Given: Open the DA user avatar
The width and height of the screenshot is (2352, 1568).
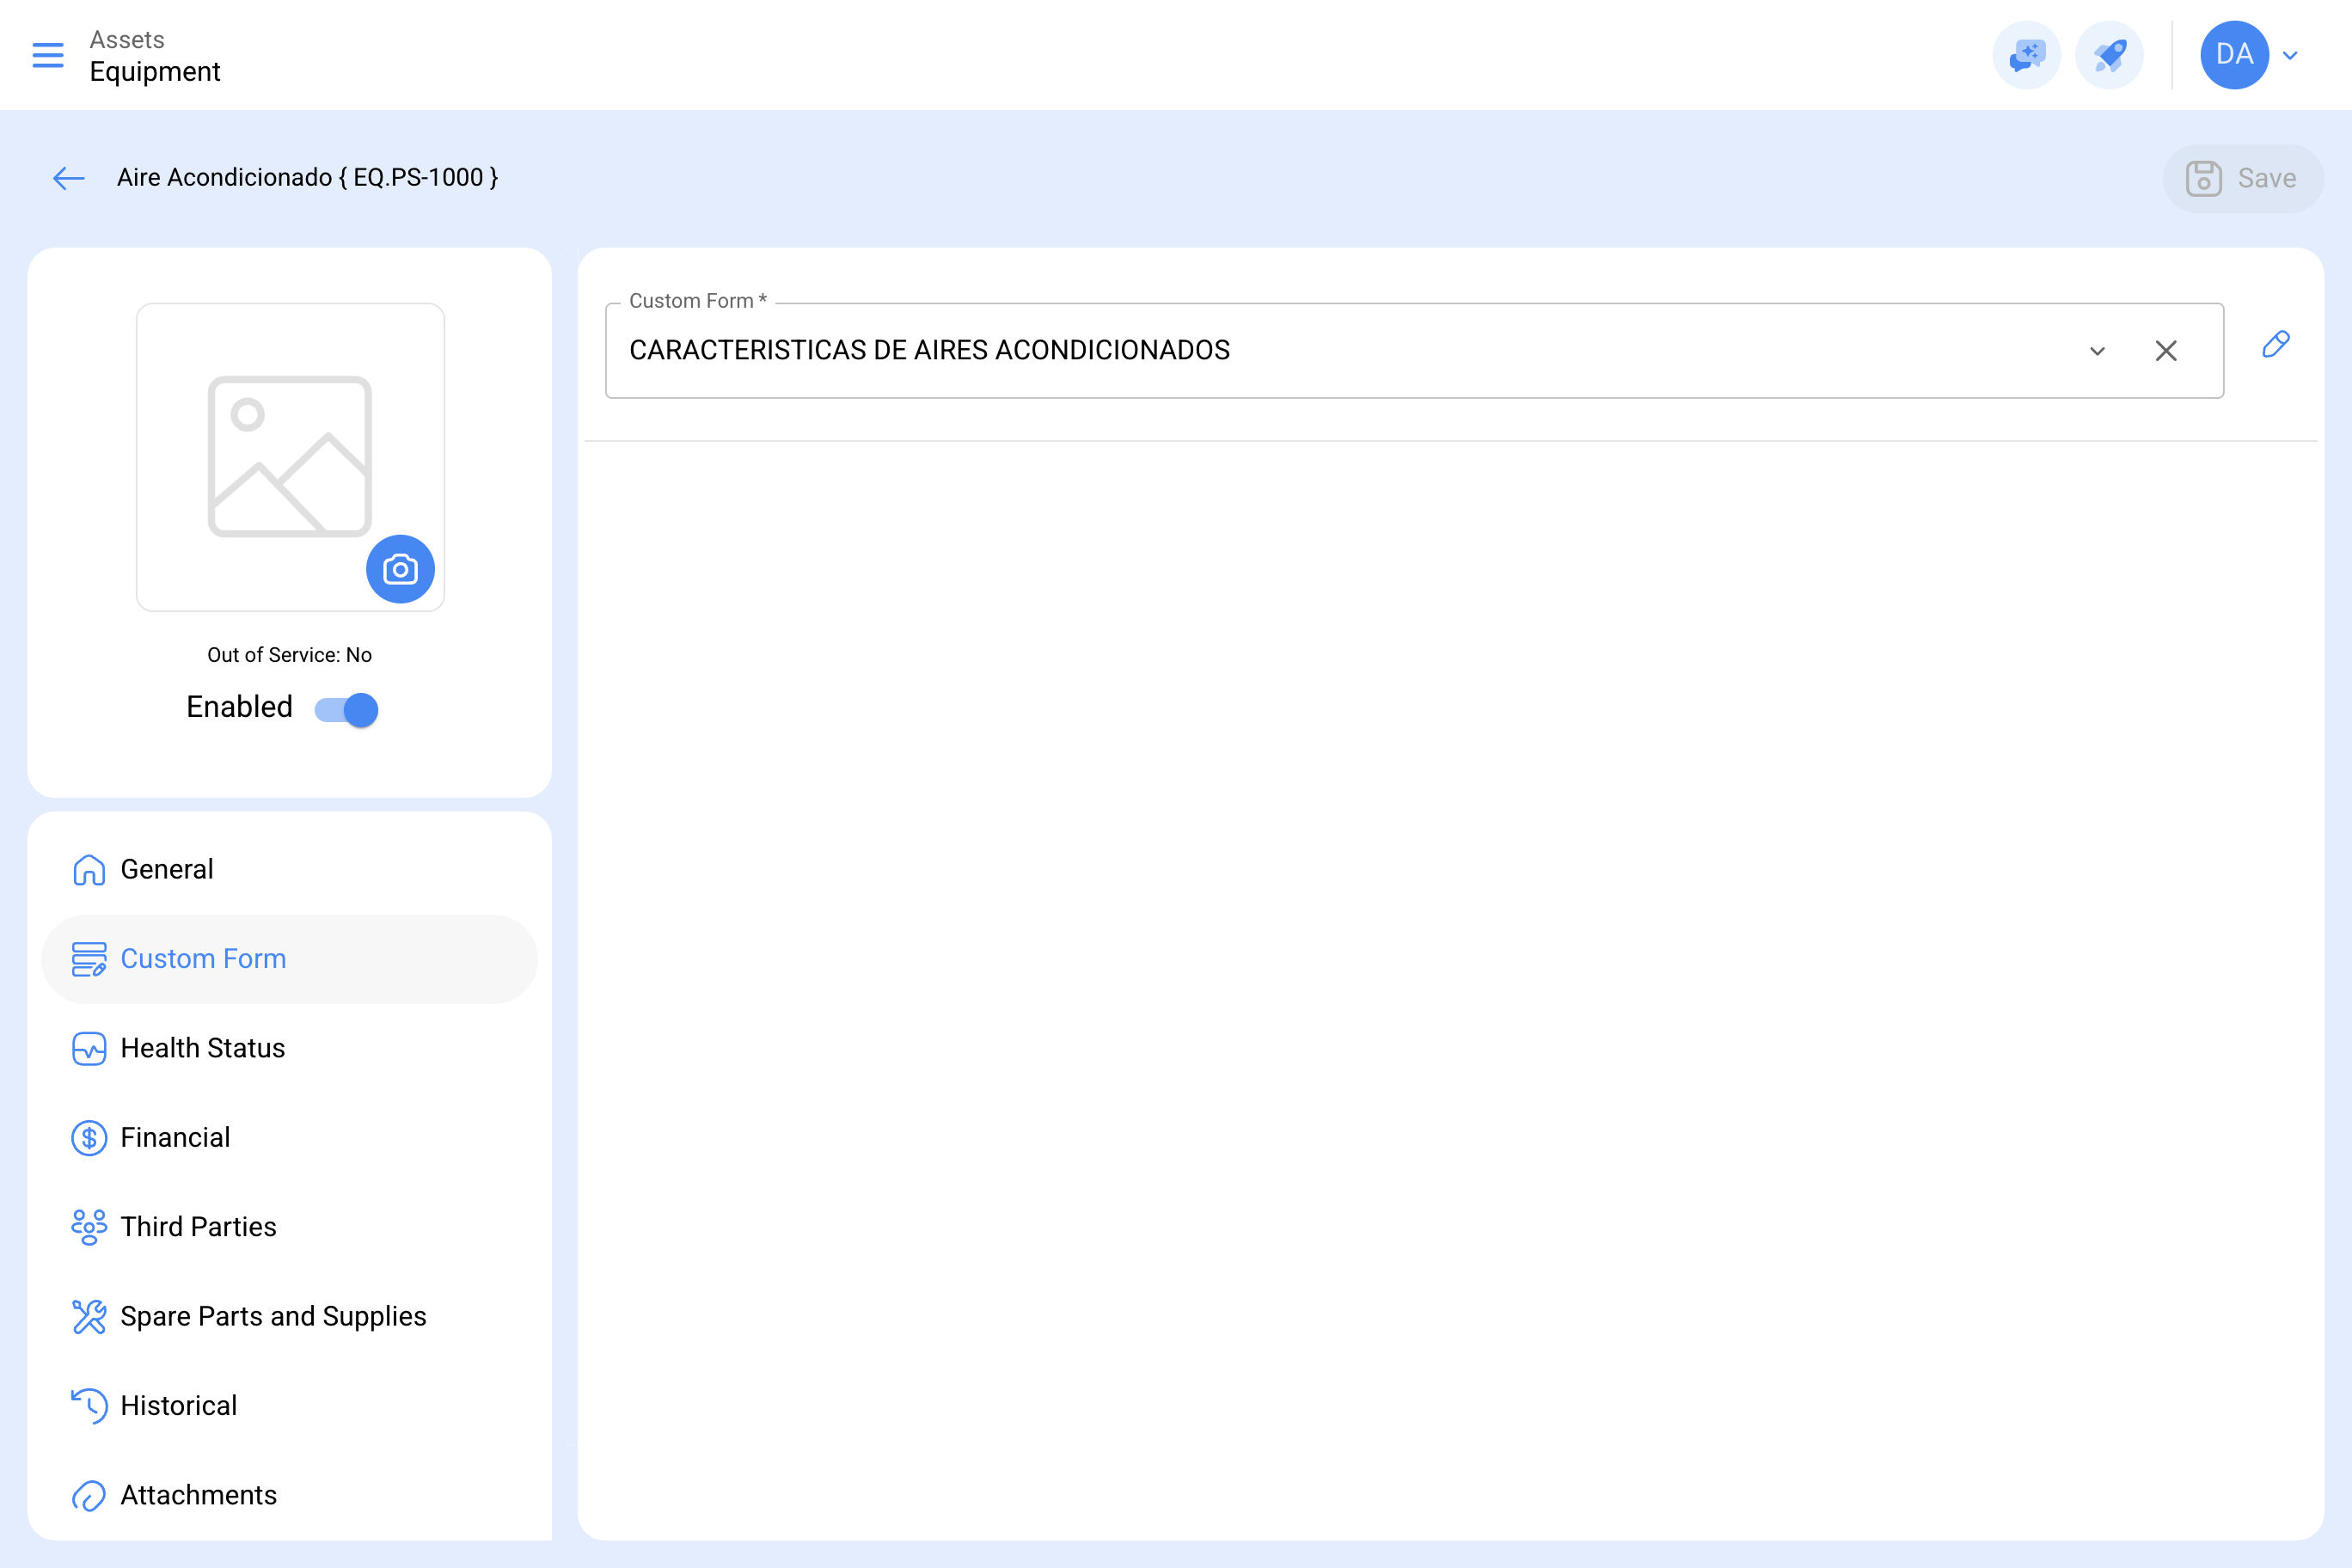Looking at the screenshot, I should point(2234,55).
